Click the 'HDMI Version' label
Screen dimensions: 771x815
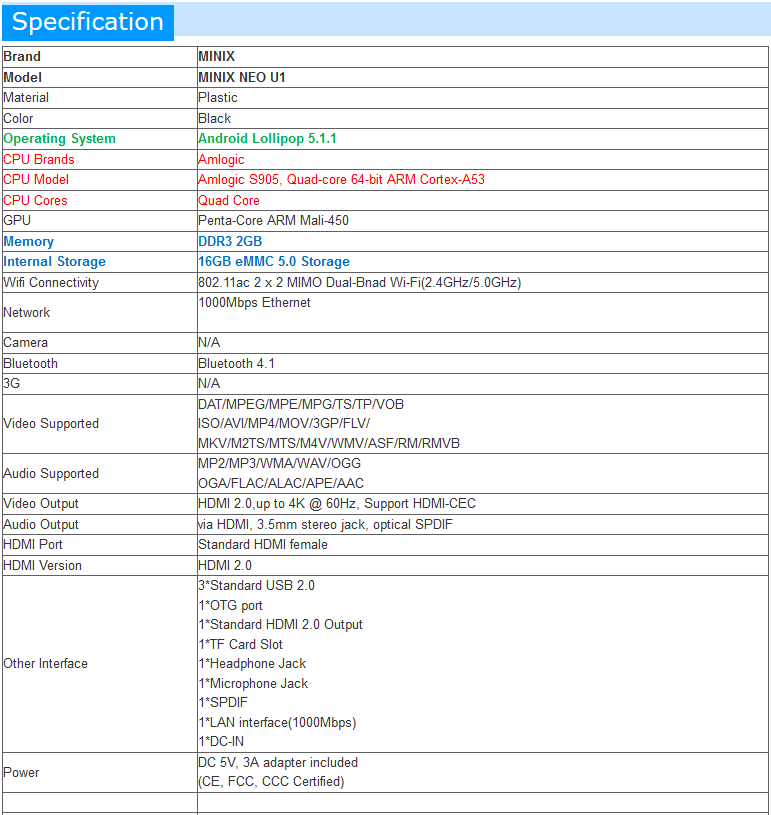(x=42, y=566)
